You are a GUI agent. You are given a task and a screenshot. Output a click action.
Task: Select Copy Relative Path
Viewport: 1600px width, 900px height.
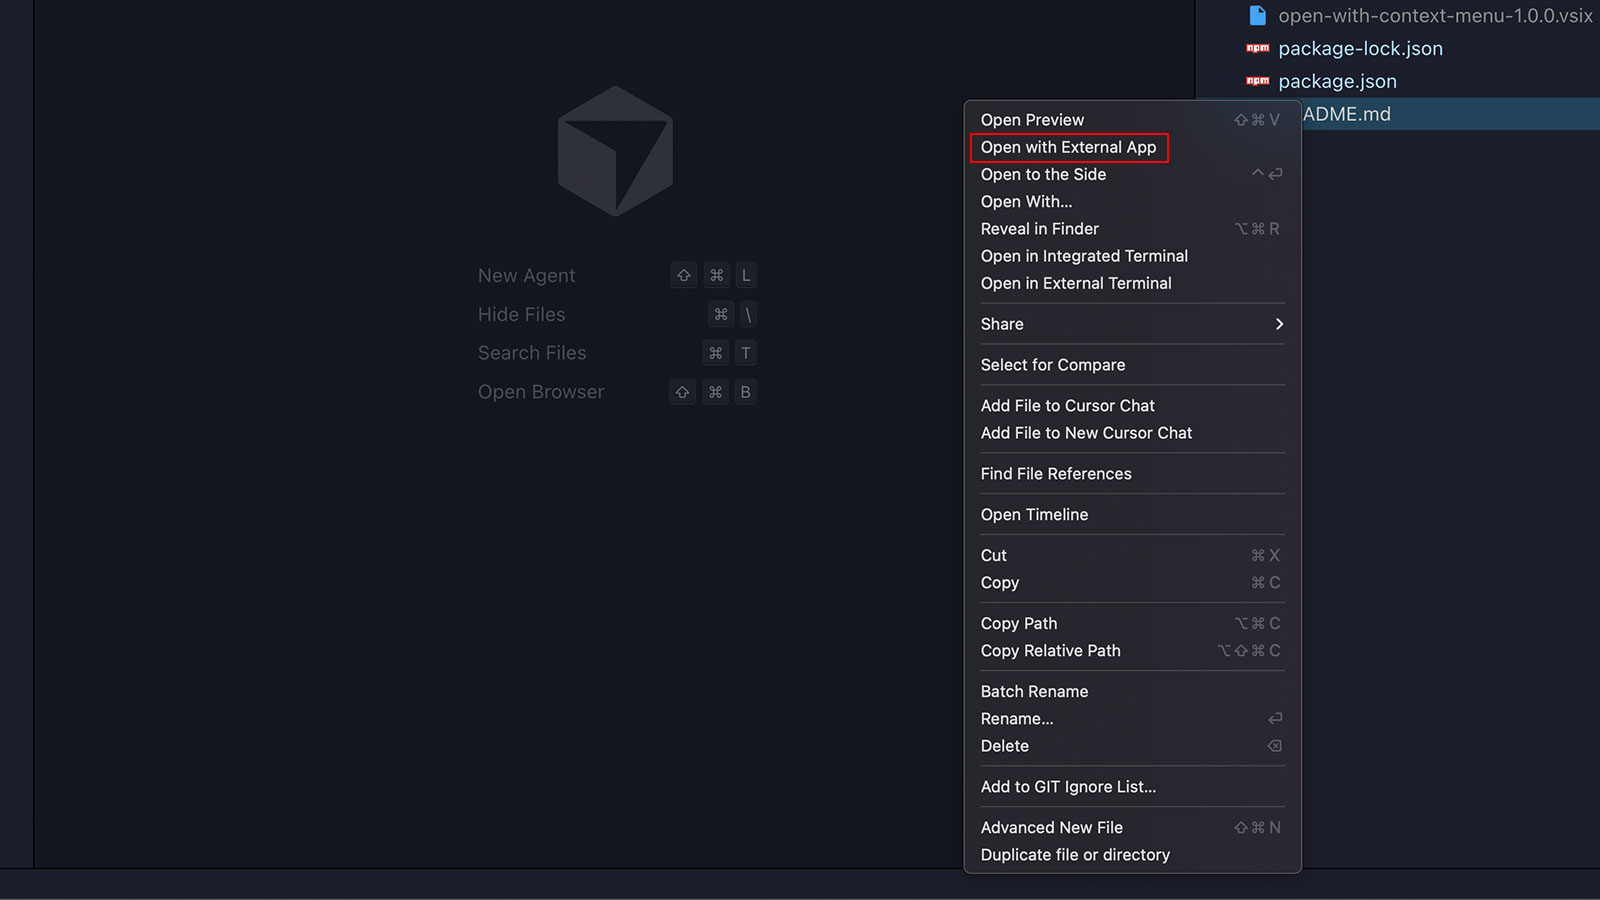click(x=1050, y=651)
